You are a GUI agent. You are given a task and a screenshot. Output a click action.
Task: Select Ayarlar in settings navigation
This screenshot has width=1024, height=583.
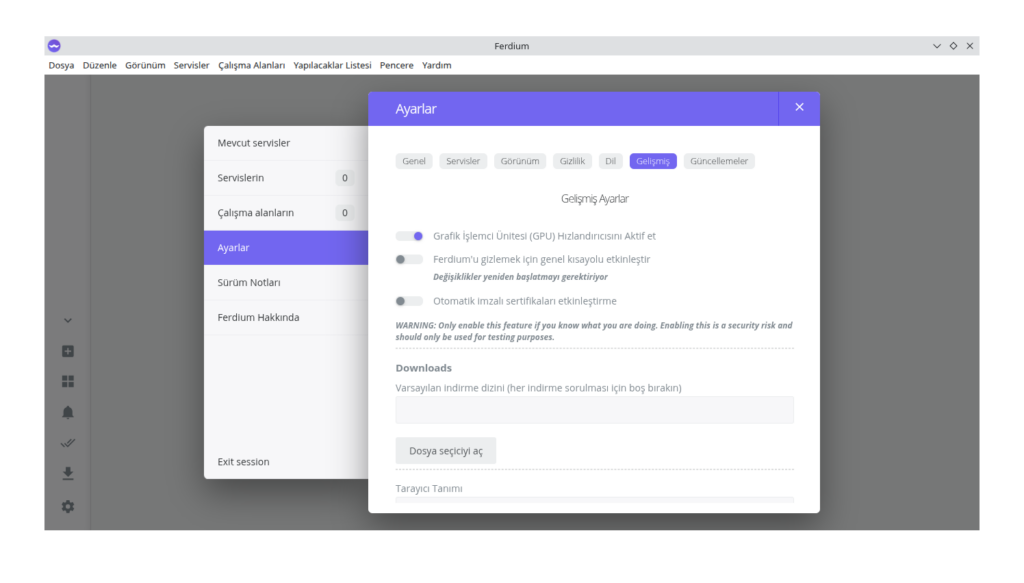click(286, 248)
